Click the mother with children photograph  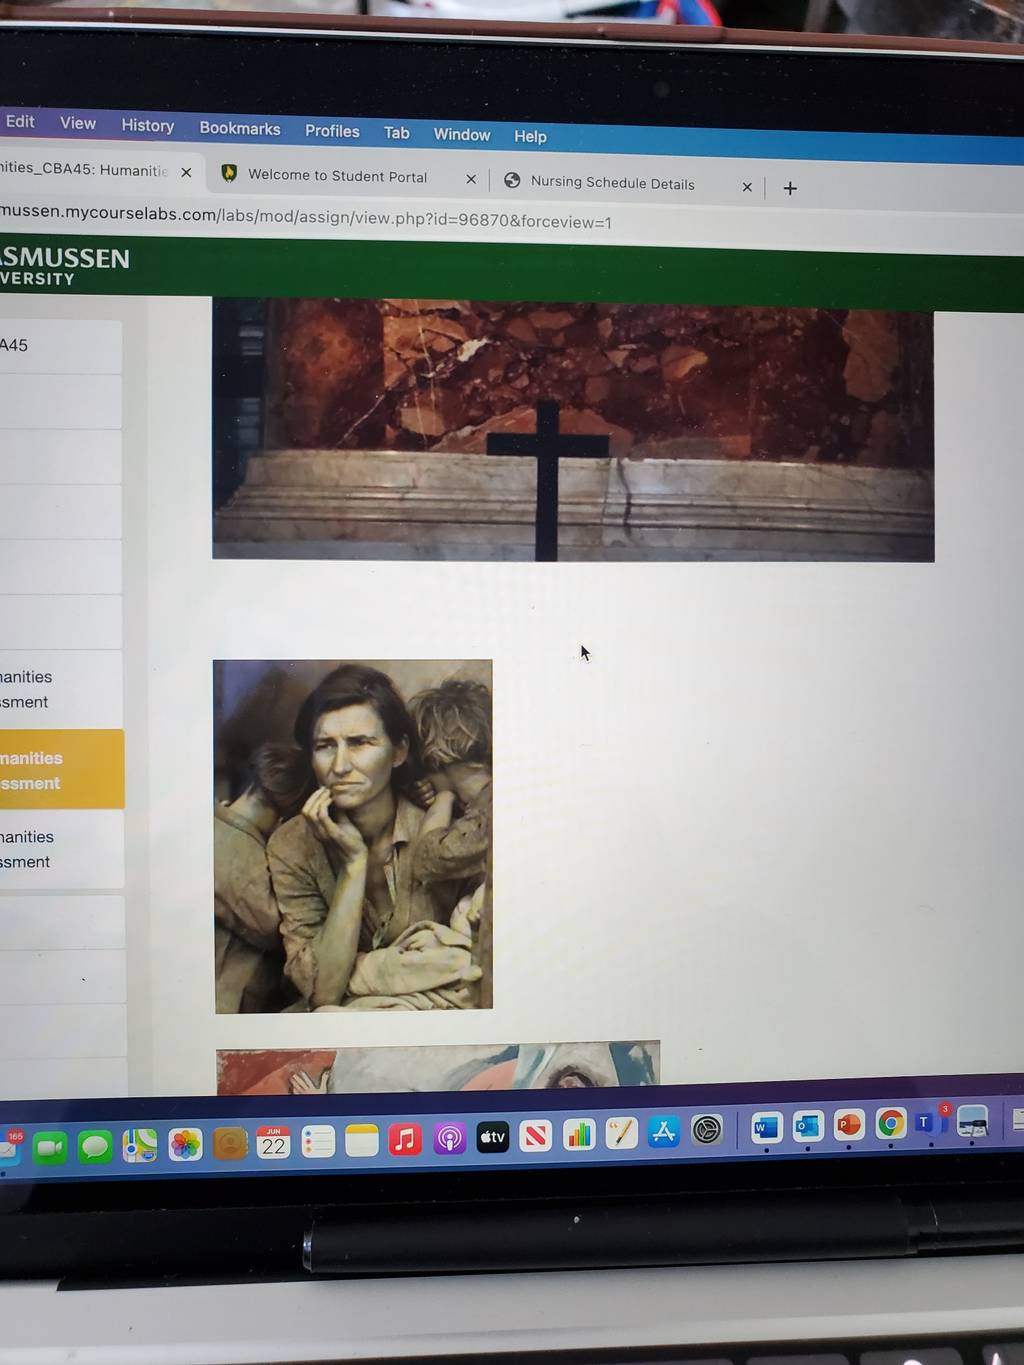coord(353,836)
